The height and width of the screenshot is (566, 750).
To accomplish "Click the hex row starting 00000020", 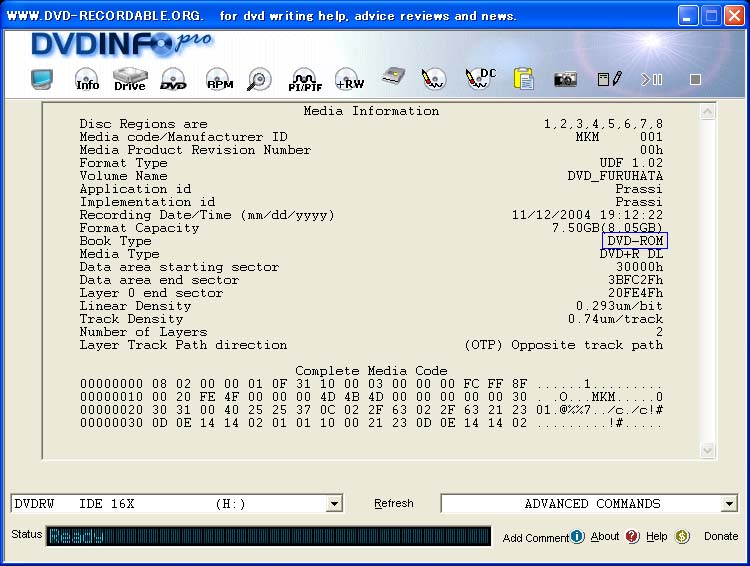I will point(371,410).
